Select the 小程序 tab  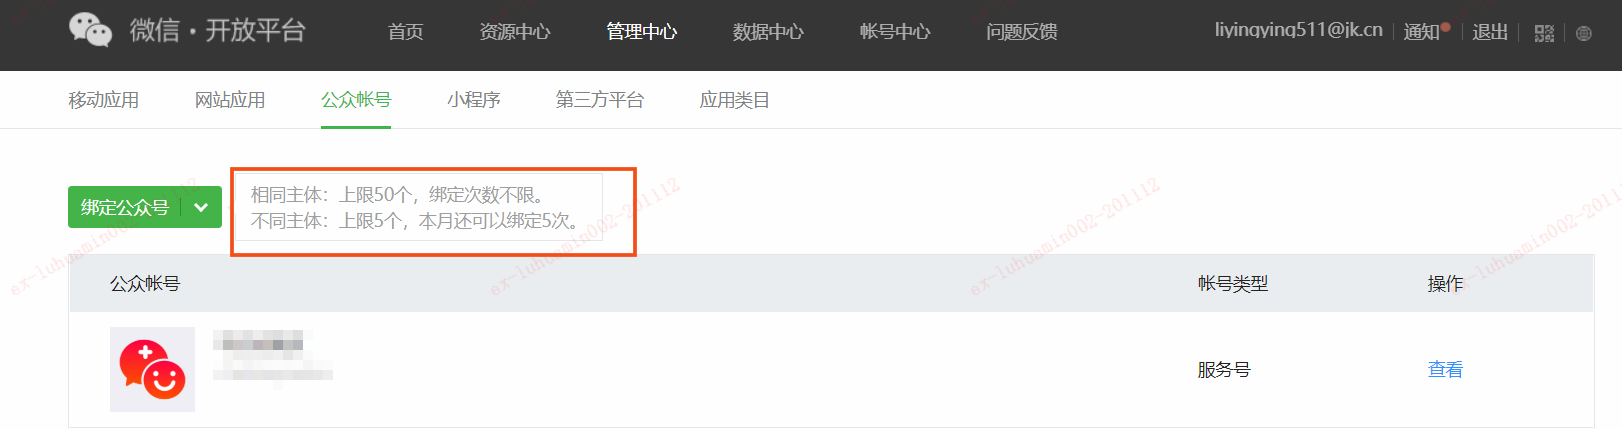coord(474,100)
